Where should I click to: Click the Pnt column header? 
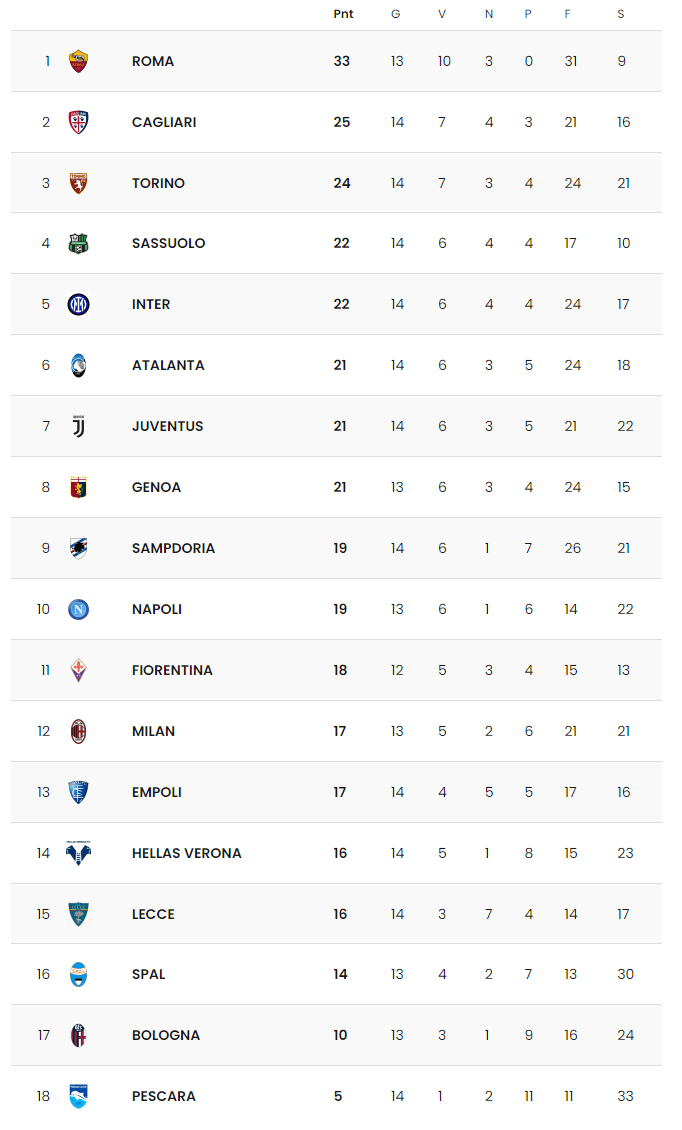tap(343, 14)
